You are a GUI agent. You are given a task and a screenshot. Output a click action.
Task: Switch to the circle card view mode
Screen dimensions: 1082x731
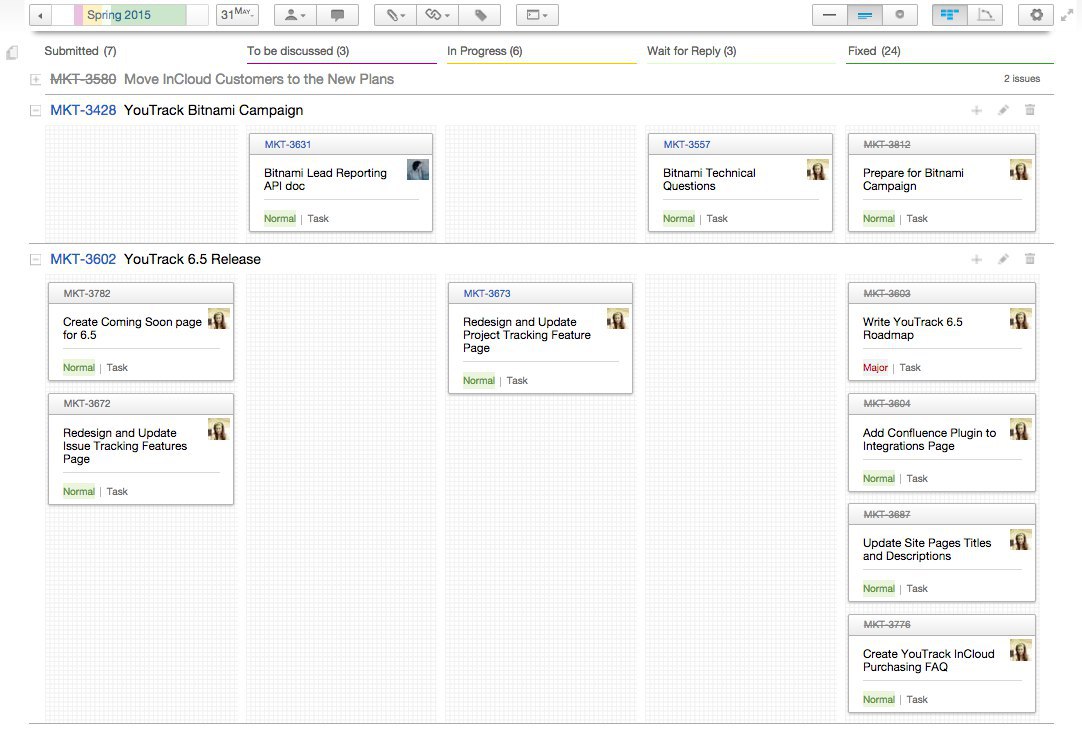(x=900, y=15)
